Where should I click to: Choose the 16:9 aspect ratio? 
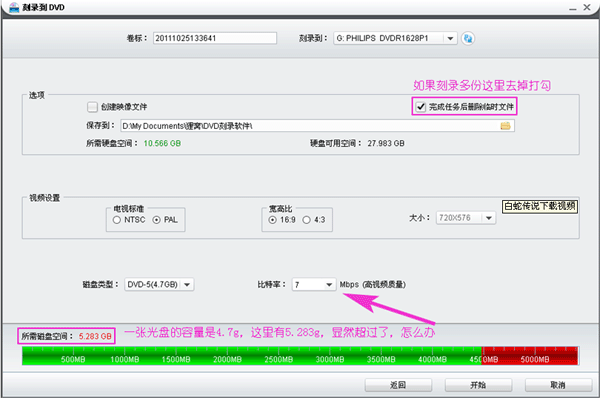tap(272, 220)
